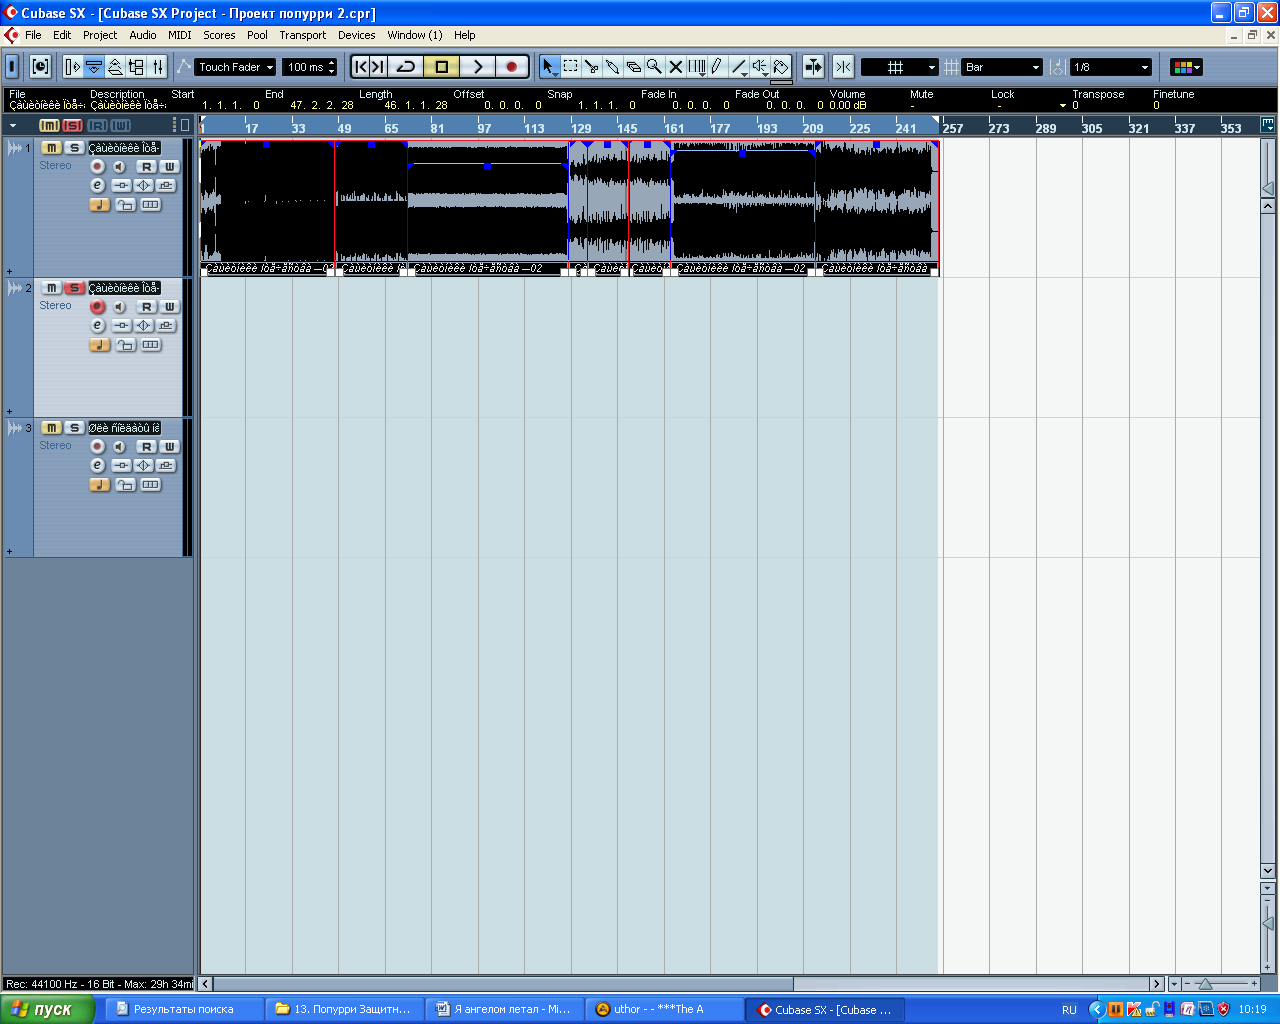The height and width of the screenshot is (1024, 1280).
Task: Expand automation subtrack on track 3
Action: [10, 551]
